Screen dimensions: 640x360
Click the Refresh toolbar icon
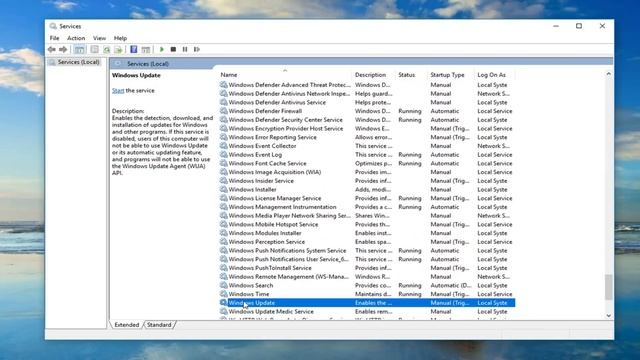[107, 49]
